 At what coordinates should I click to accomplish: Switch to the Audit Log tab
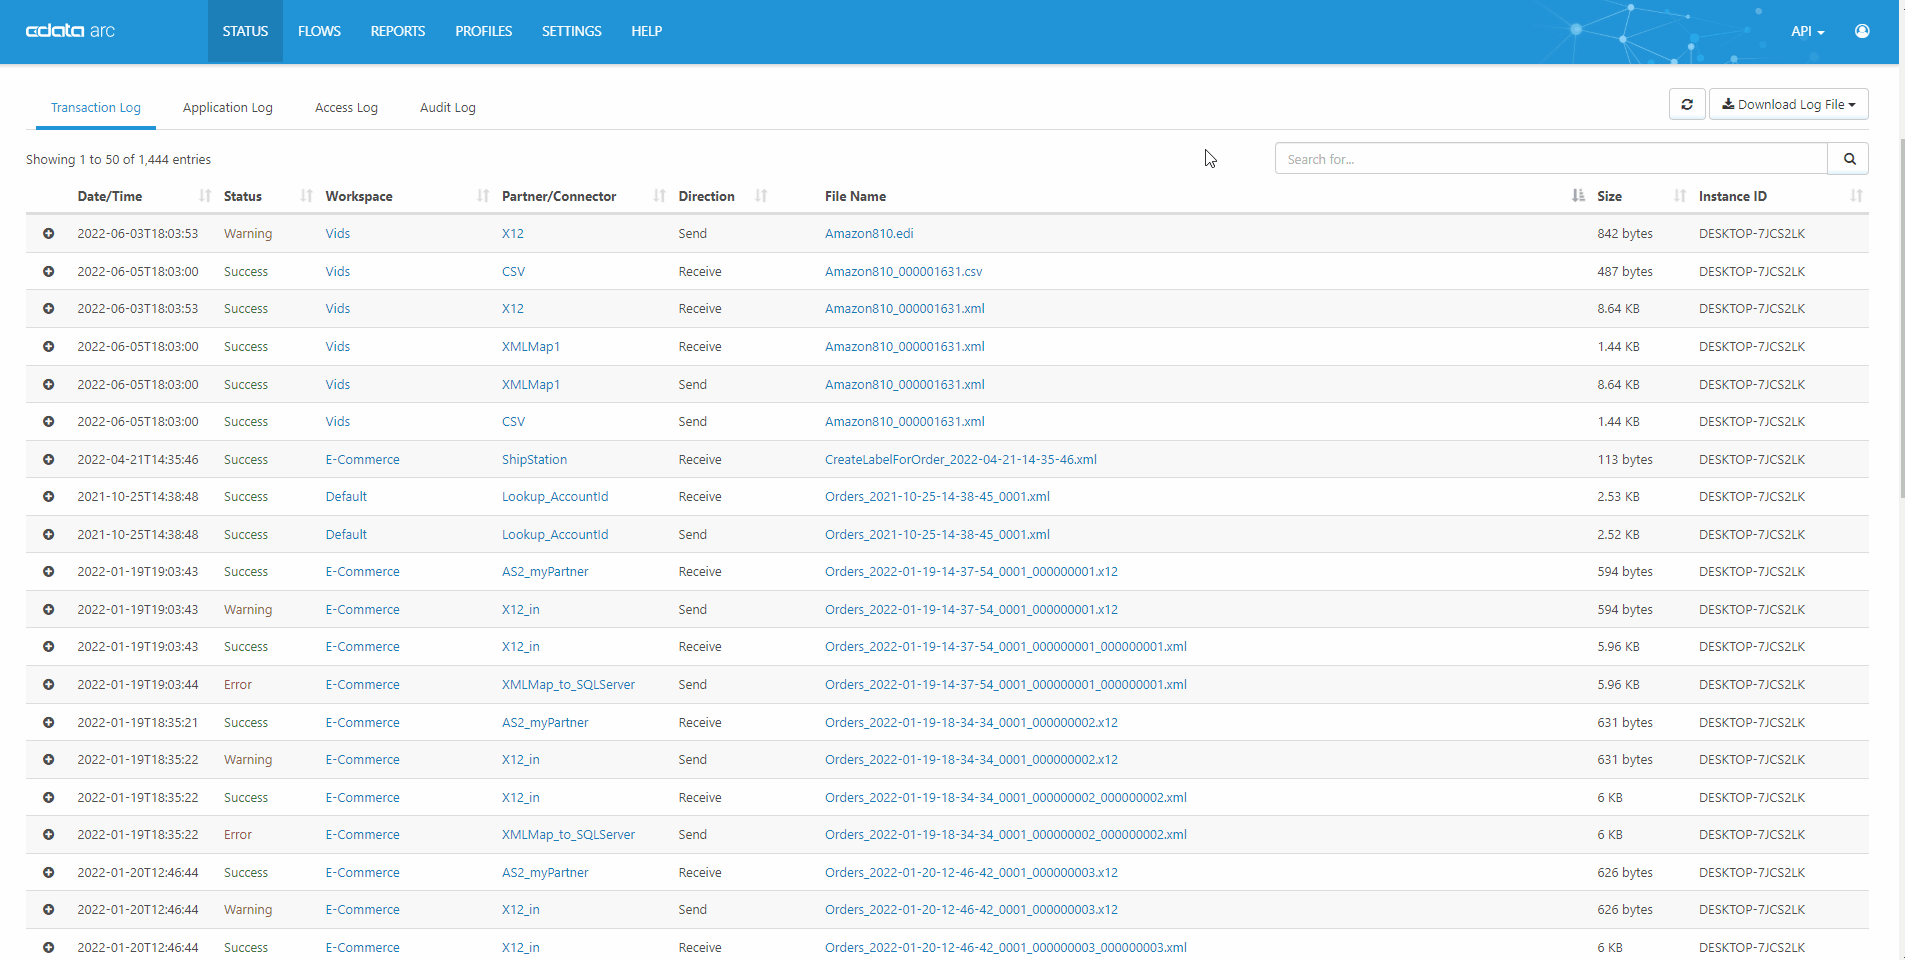[448, 108]
